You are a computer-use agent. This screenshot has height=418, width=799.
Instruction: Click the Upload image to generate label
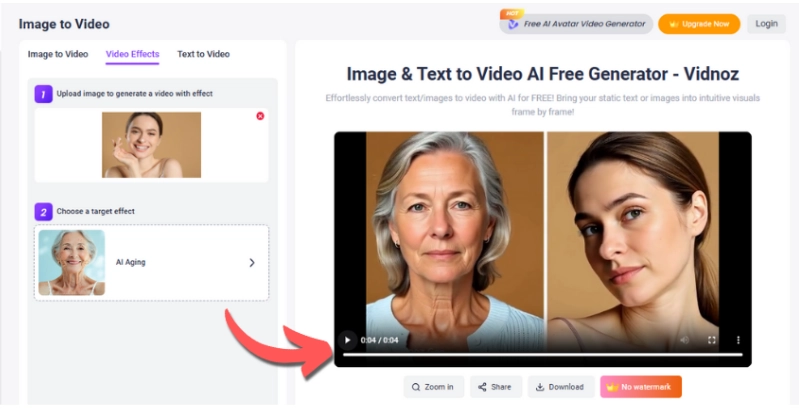click(x=135, y=94)
